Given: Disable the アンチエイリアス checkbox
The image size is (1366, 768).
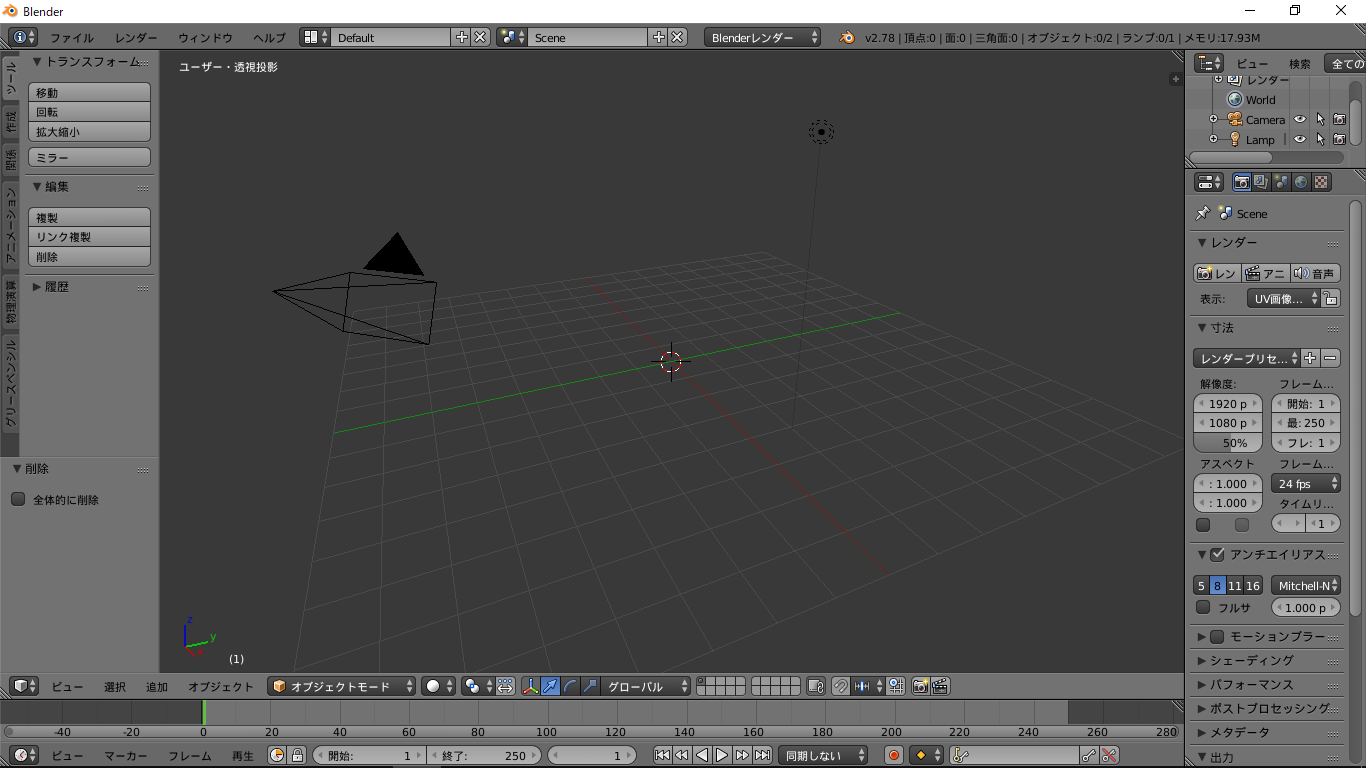Looking at the screenshot, I should tap(1217, 554).
